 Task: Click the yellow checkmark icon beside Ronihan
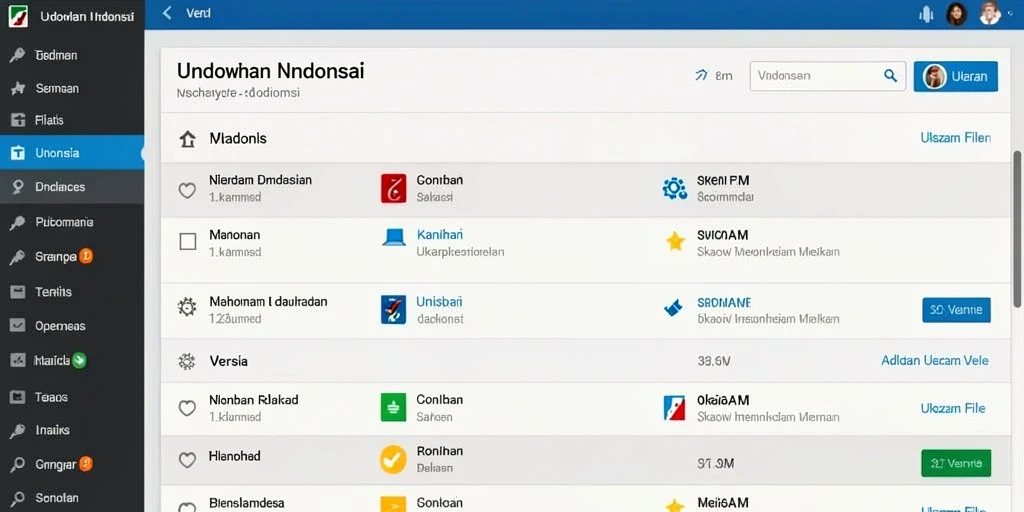392,459
